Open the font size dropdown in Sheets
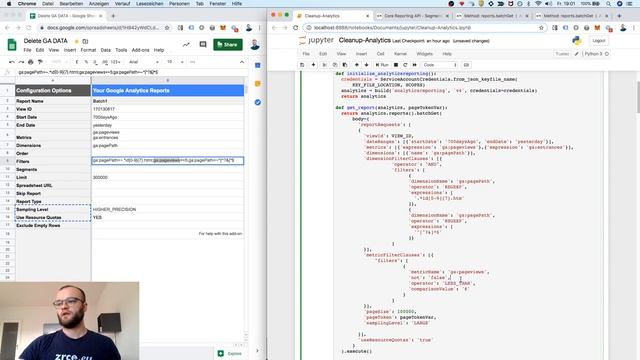Viewport: 640px width, 360px height. 175,62
